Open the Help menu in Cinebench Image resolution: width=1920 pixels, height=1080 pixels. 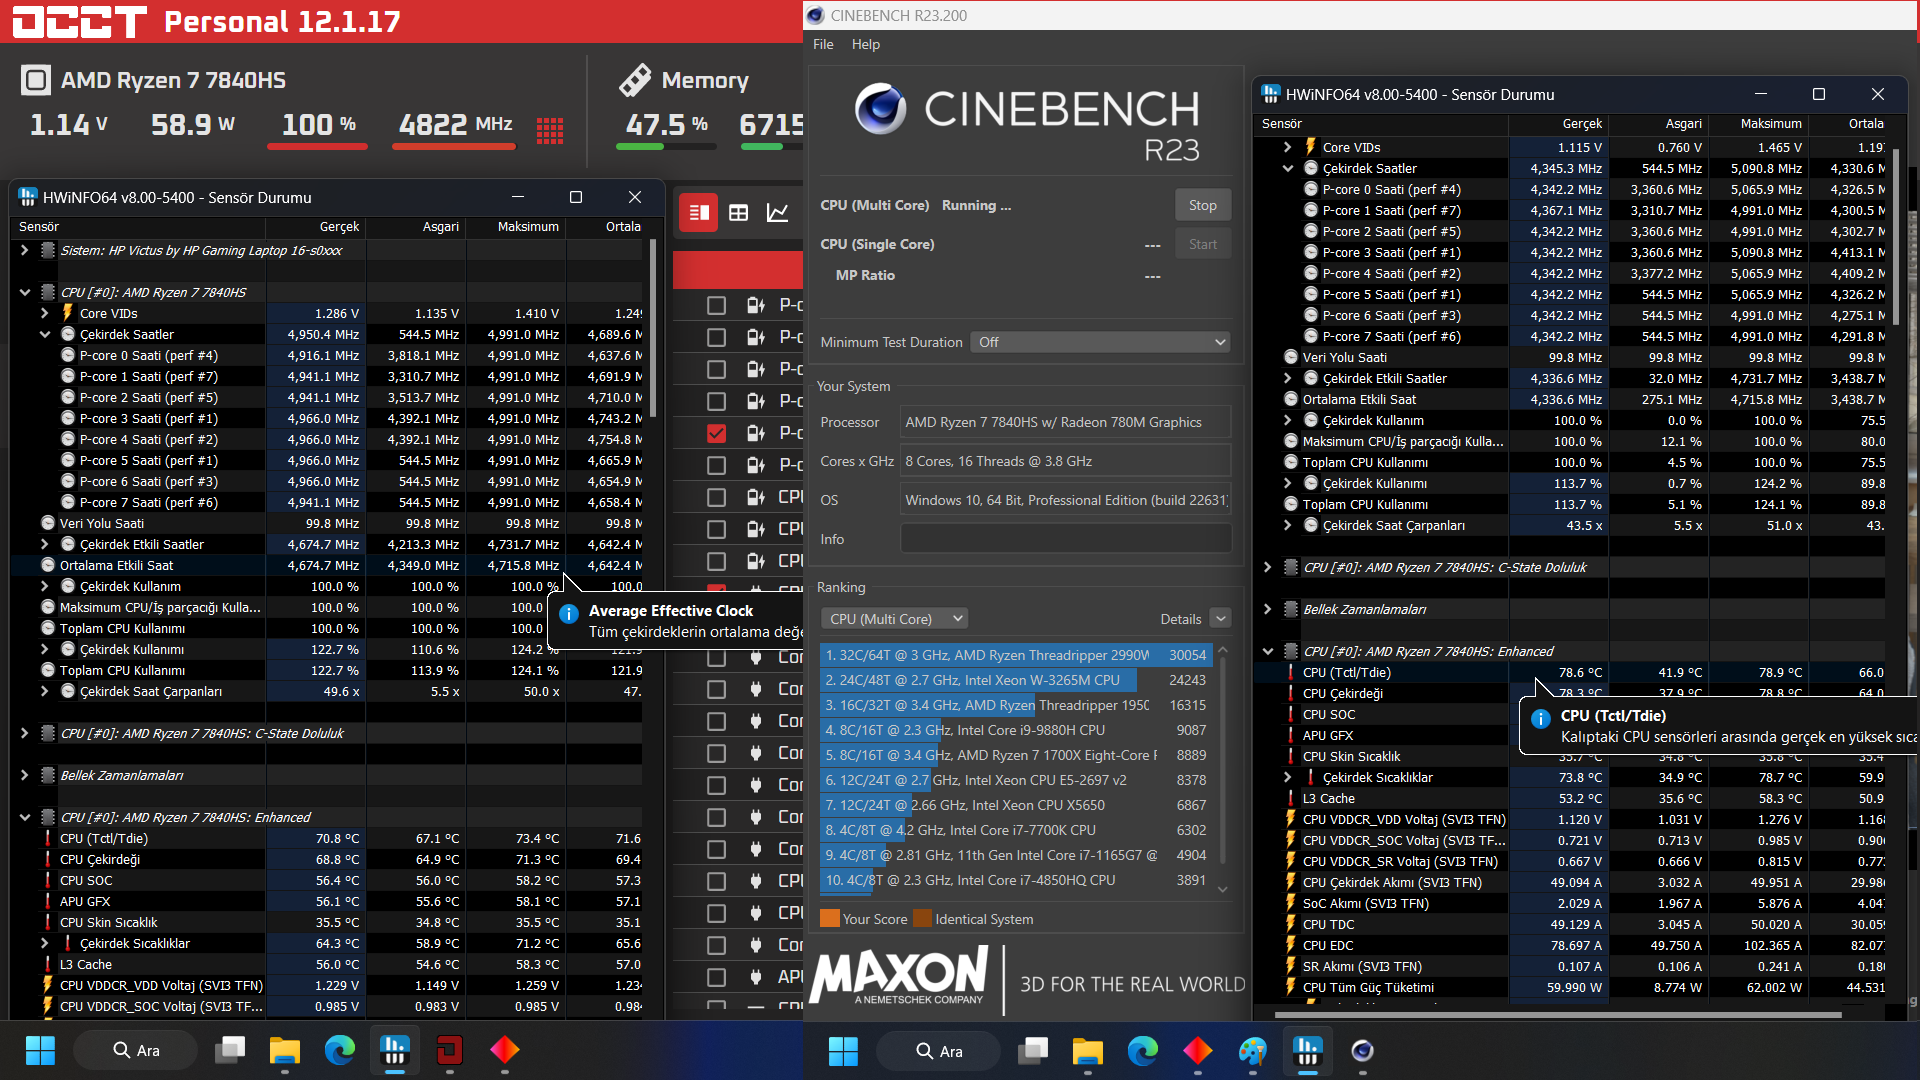[866, 44]
